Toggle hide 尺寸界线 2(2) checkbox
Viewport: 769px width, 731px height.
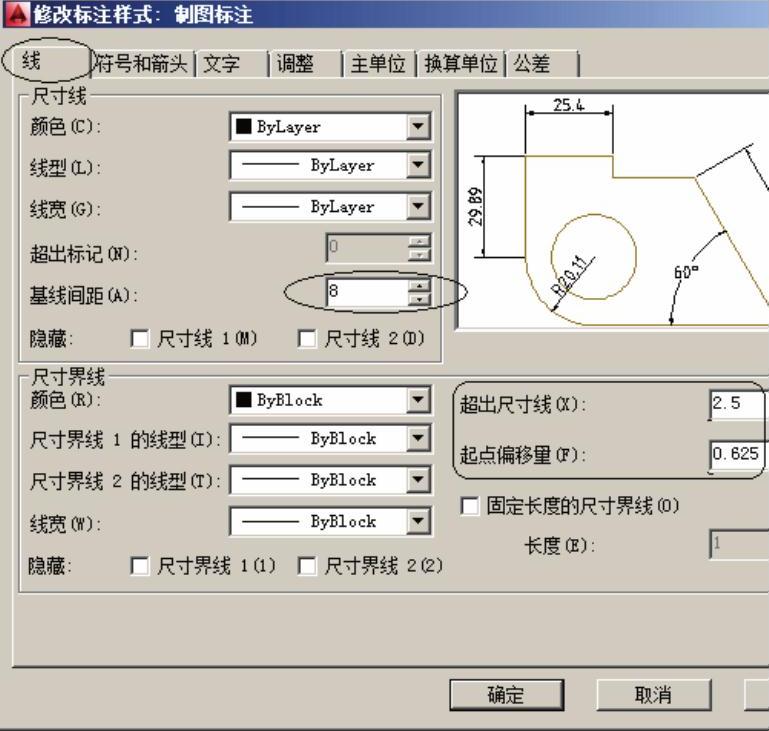[x=308, y=566]
